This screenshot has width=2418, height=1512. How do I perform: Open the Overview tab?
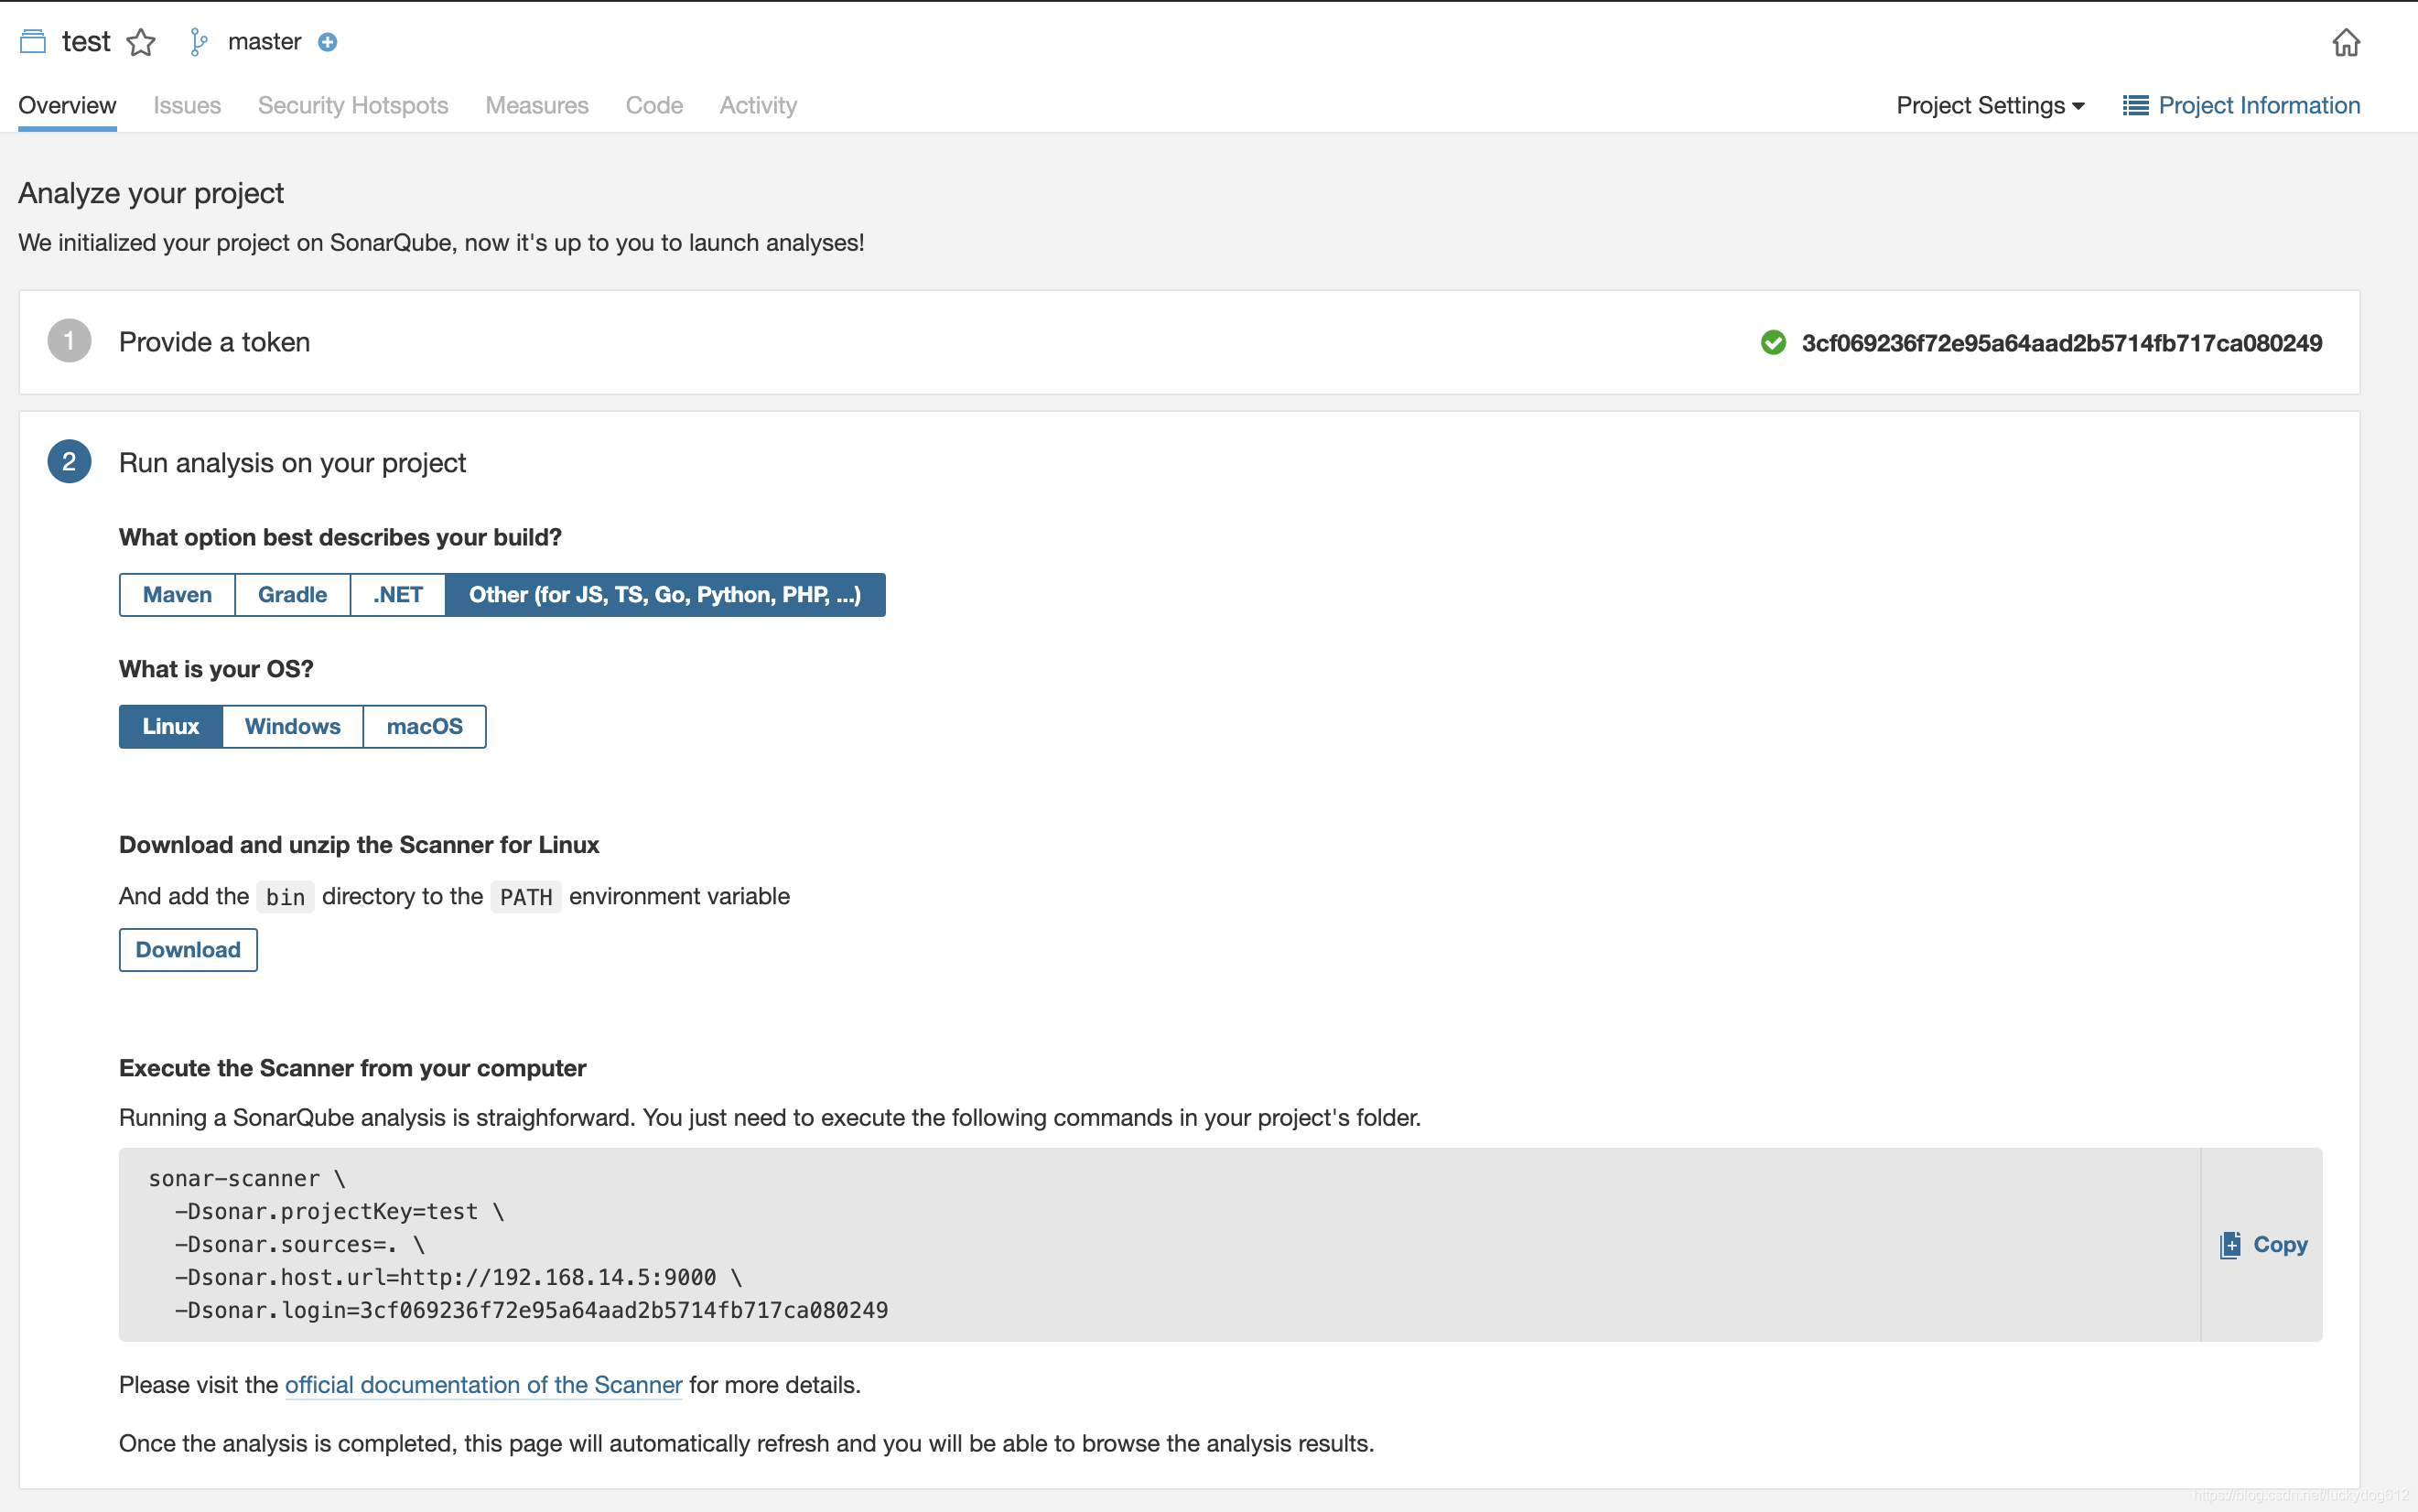(67, 105)
